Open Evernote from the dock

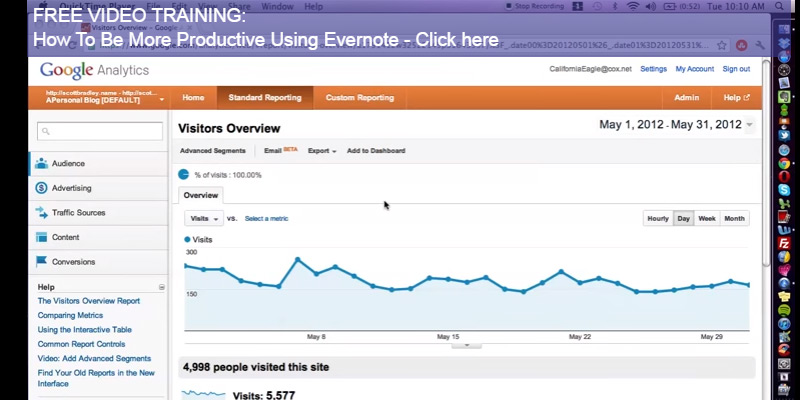coord(784,96)
